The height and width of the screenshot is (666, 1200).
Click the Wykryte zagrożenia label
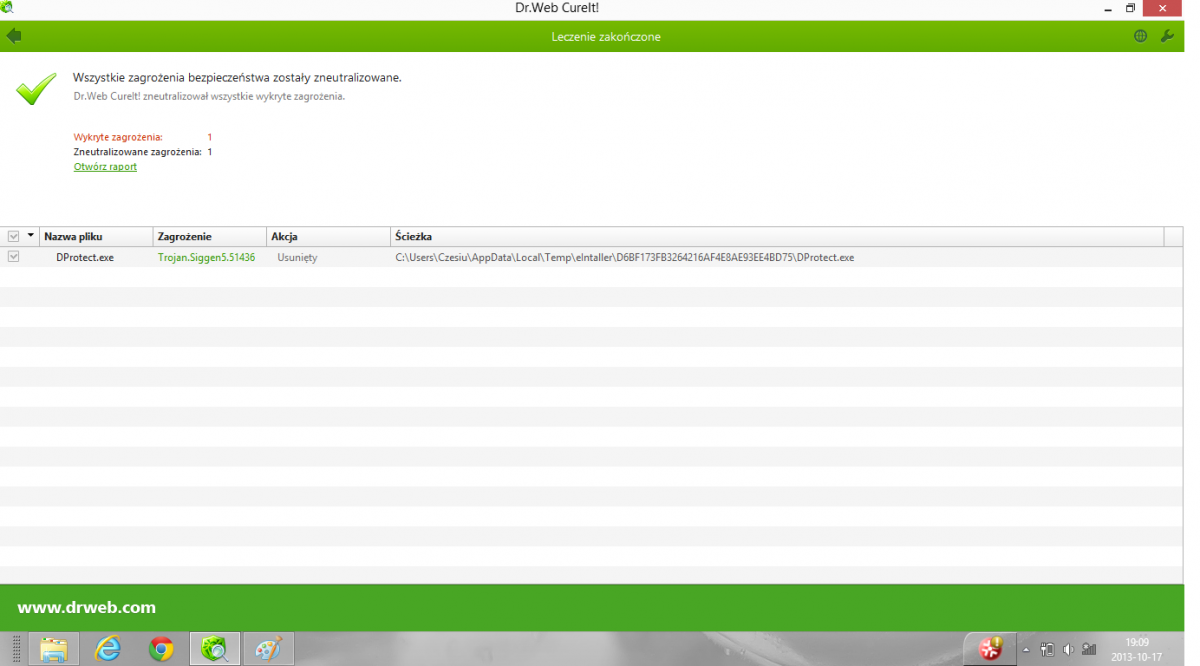tap(118, 137)
